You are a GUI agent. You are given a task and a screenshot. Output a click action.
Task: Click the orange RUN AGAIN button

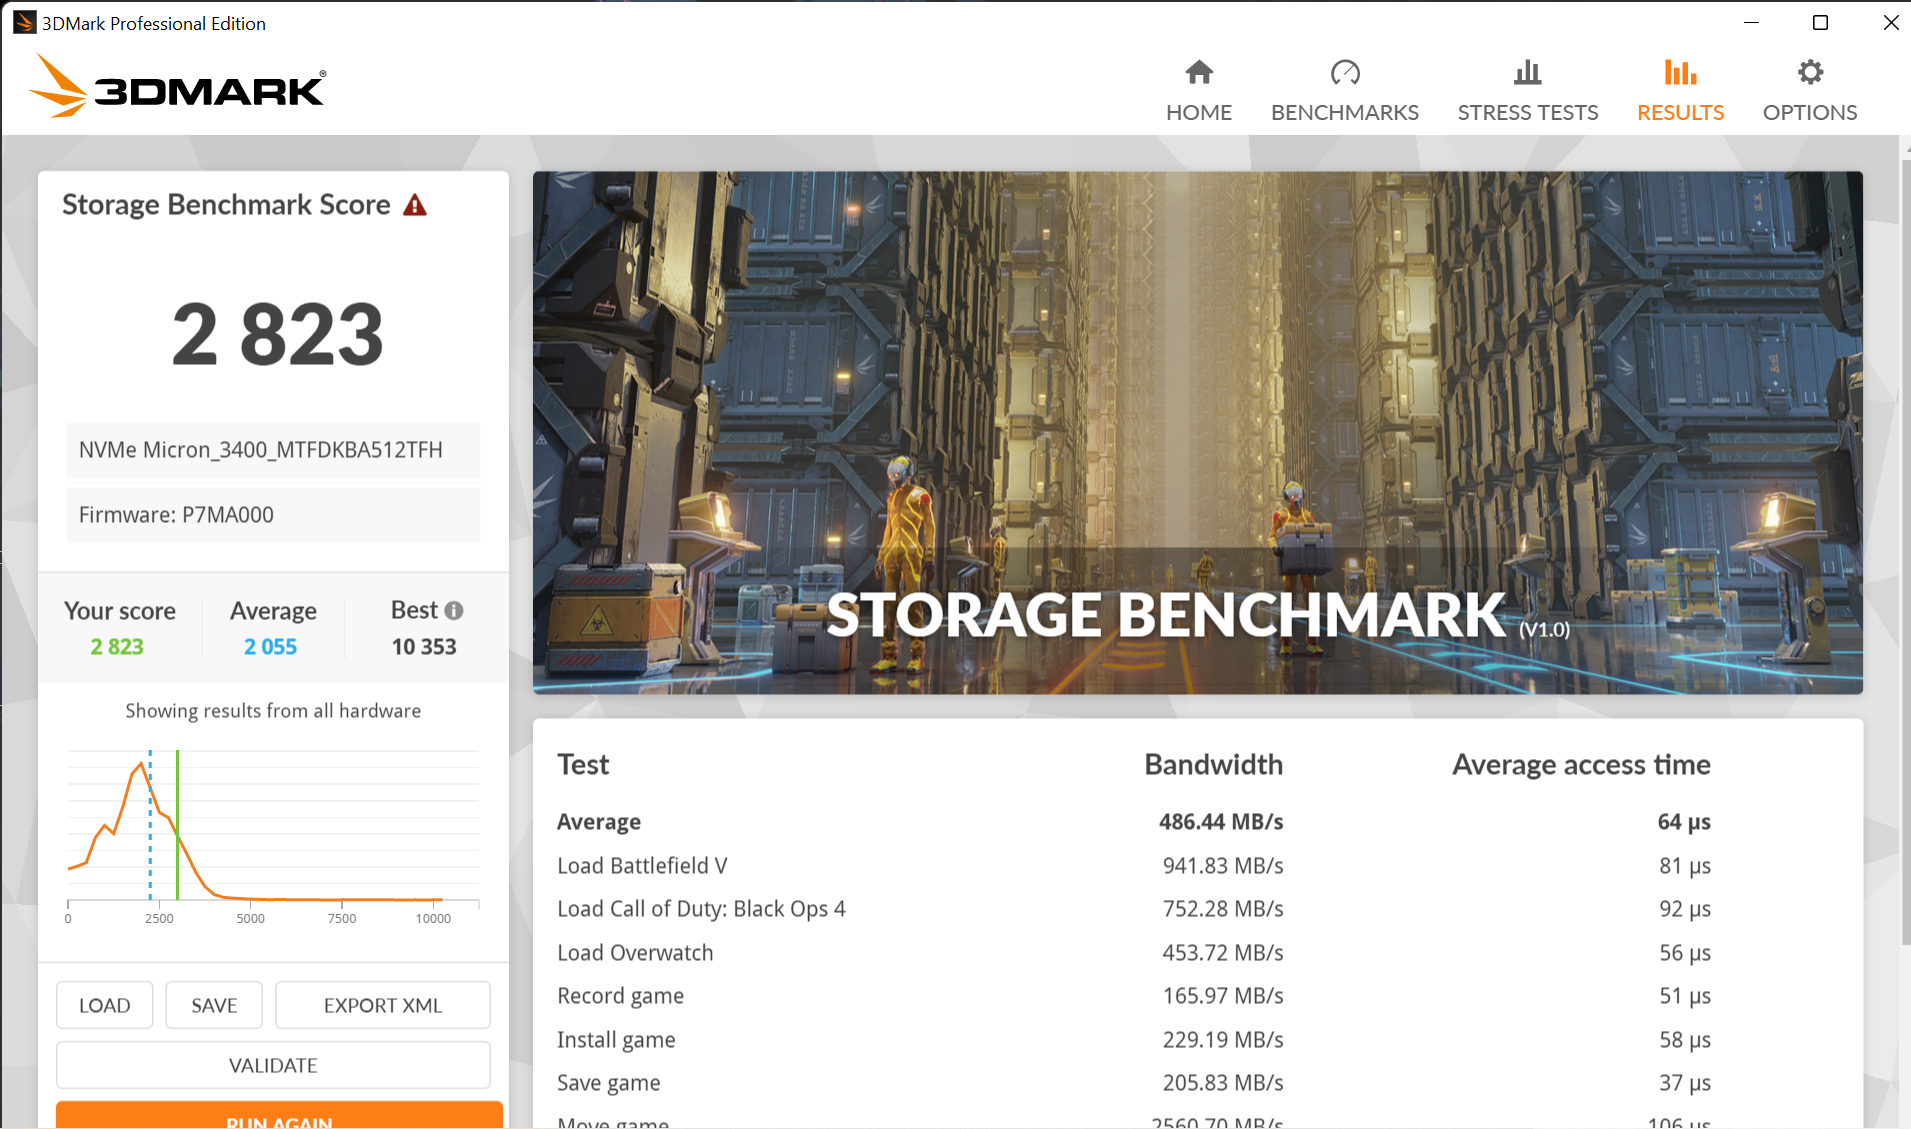[x=279, y=1116]
